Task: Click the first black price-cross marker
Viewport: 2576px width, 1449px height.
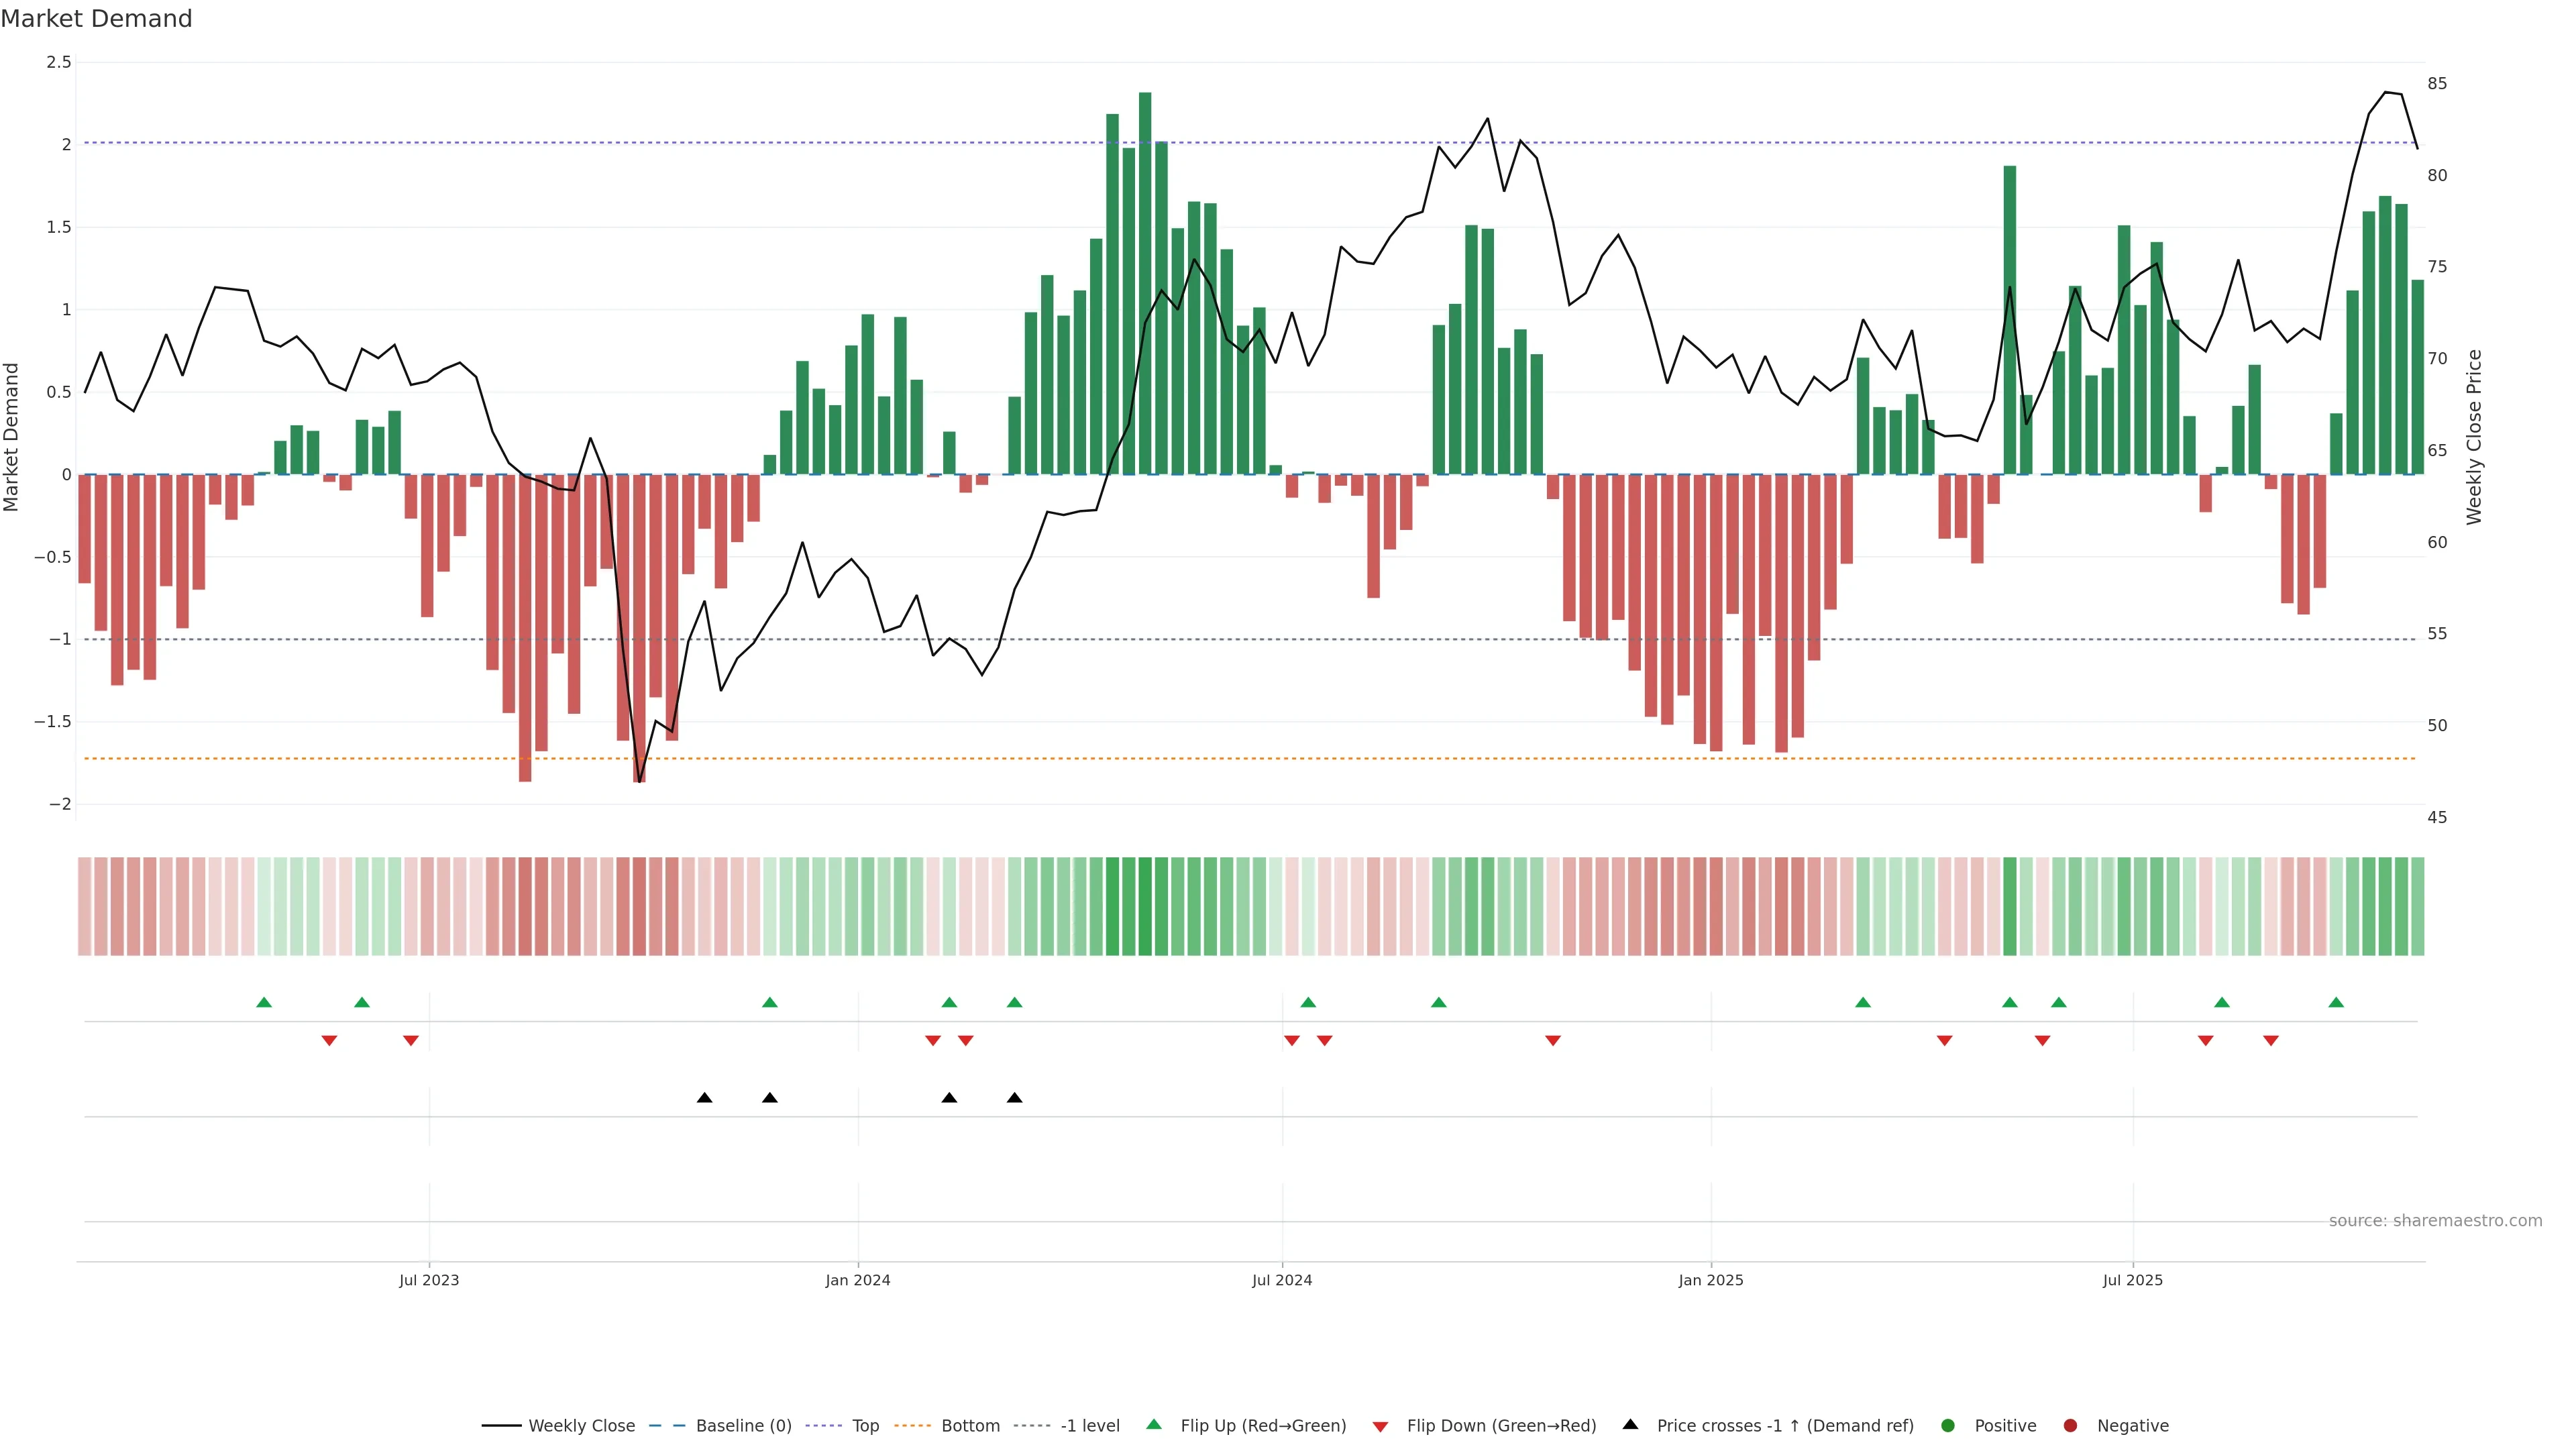Action: point(704,1098)
